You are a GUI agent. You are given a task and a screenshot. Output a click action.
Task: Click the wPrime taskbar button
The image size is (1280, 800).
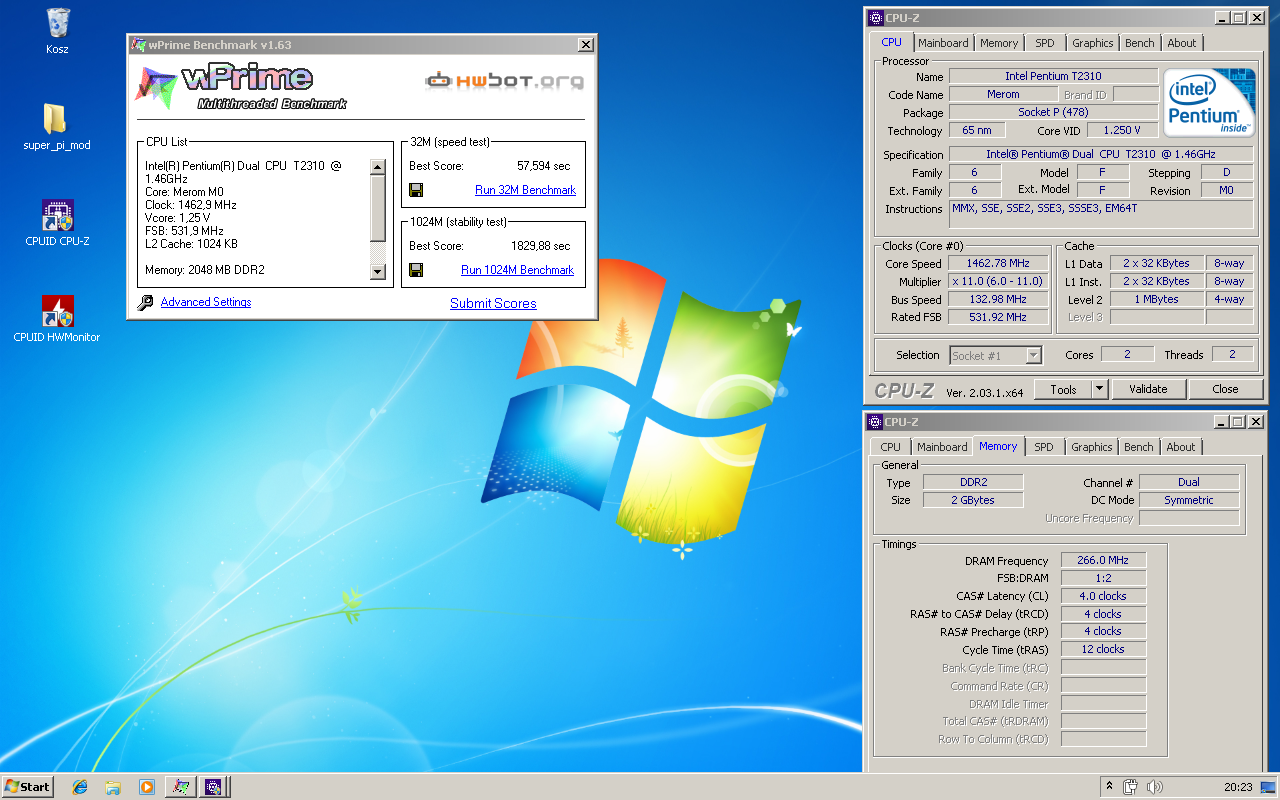(x=180, y=787)
